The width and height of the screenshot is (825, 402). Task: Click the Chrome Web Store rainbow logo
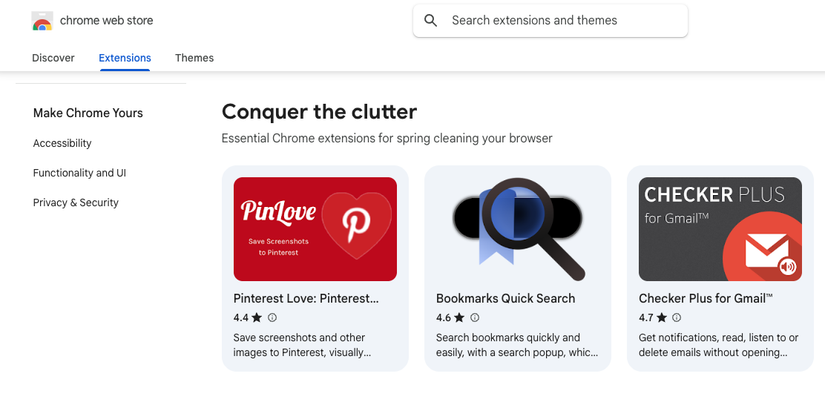[x=42, y=21]
